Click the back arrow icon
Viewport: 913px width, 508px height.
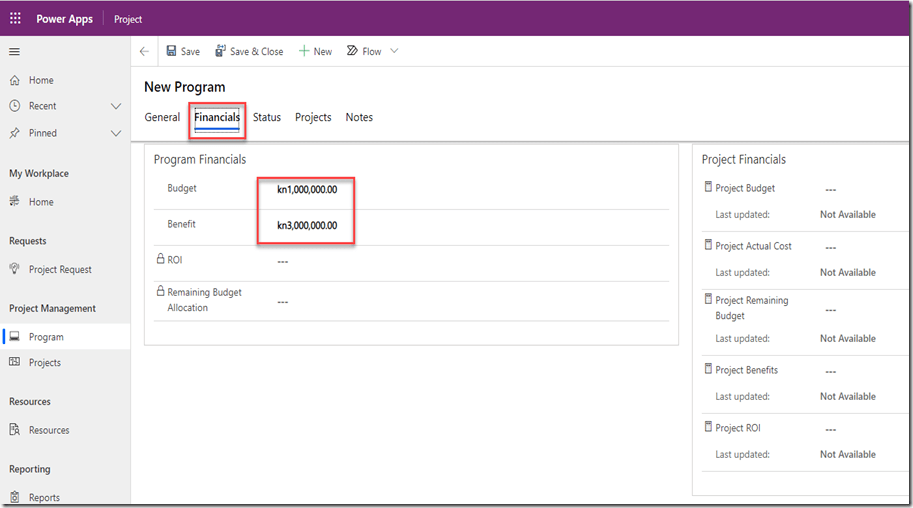click(x=144, y=52)
